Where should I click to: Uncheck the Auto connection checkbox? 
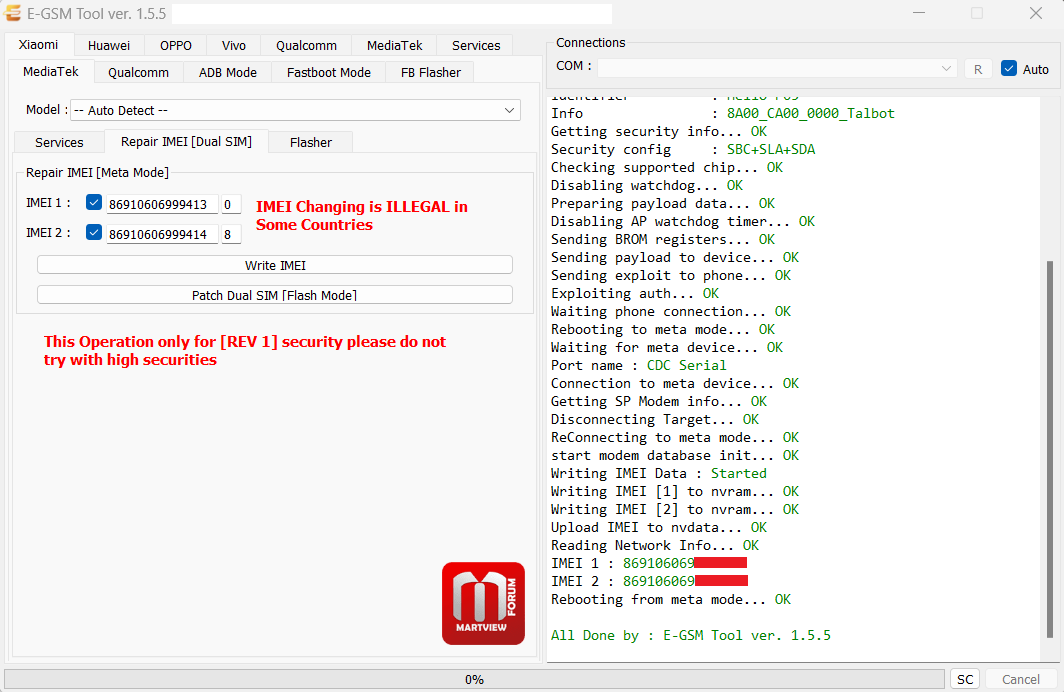(x=1009, y=69)
